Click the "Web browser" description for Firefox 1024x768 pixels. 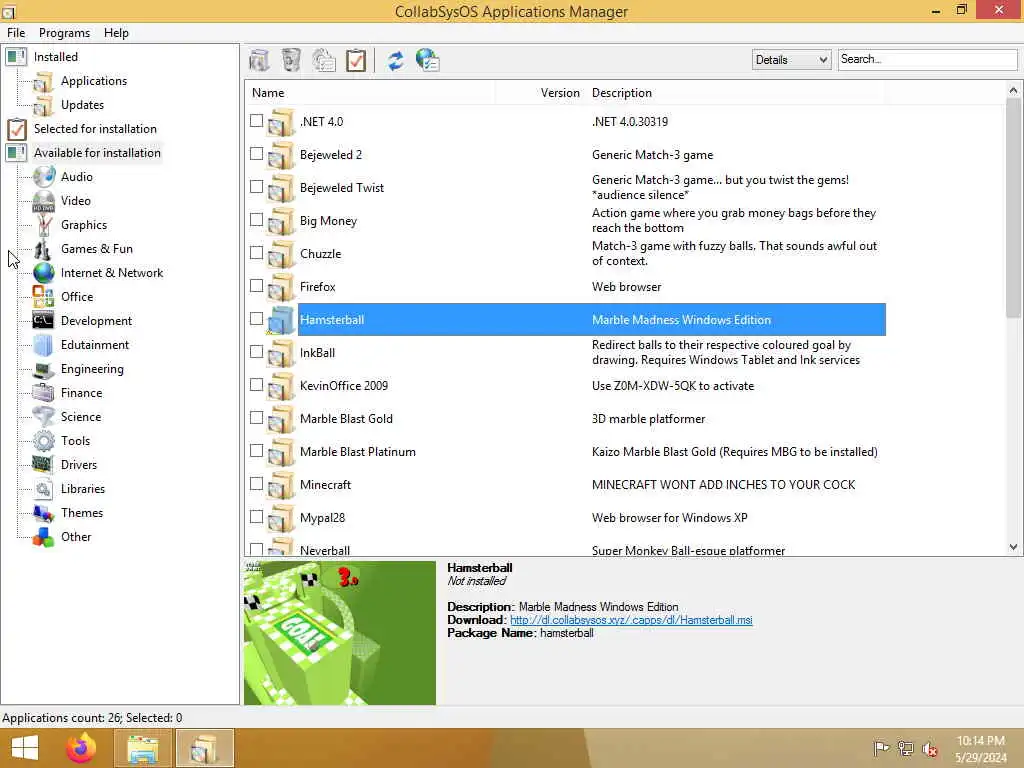coord(626,287)
